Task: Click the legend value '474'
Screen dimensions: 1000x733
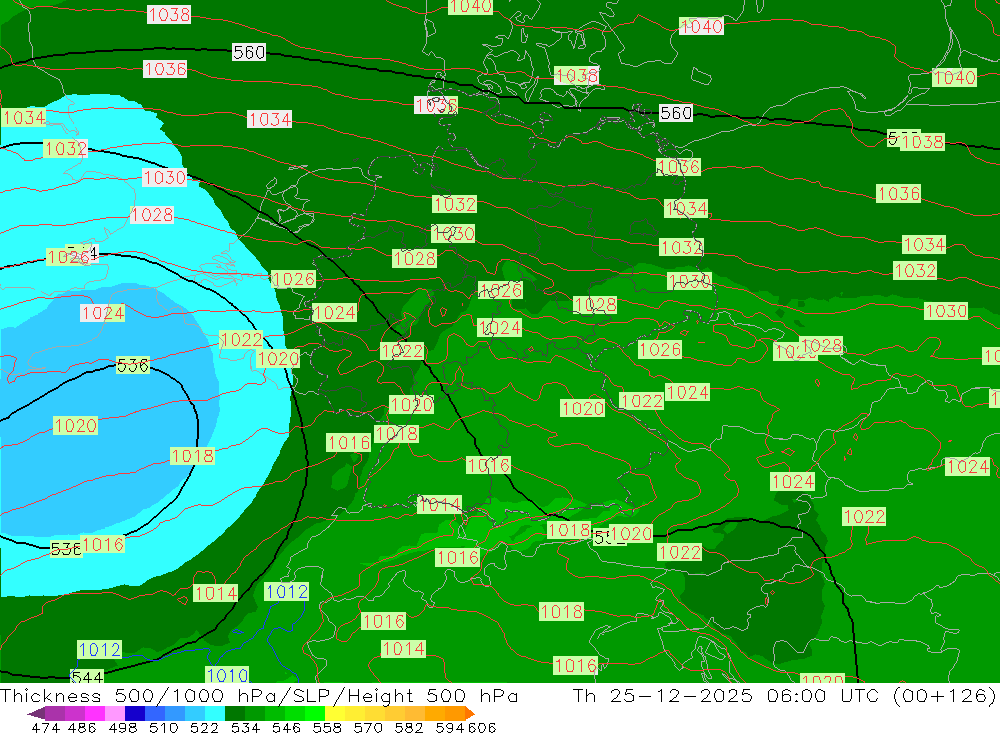Action: [45, 727]
